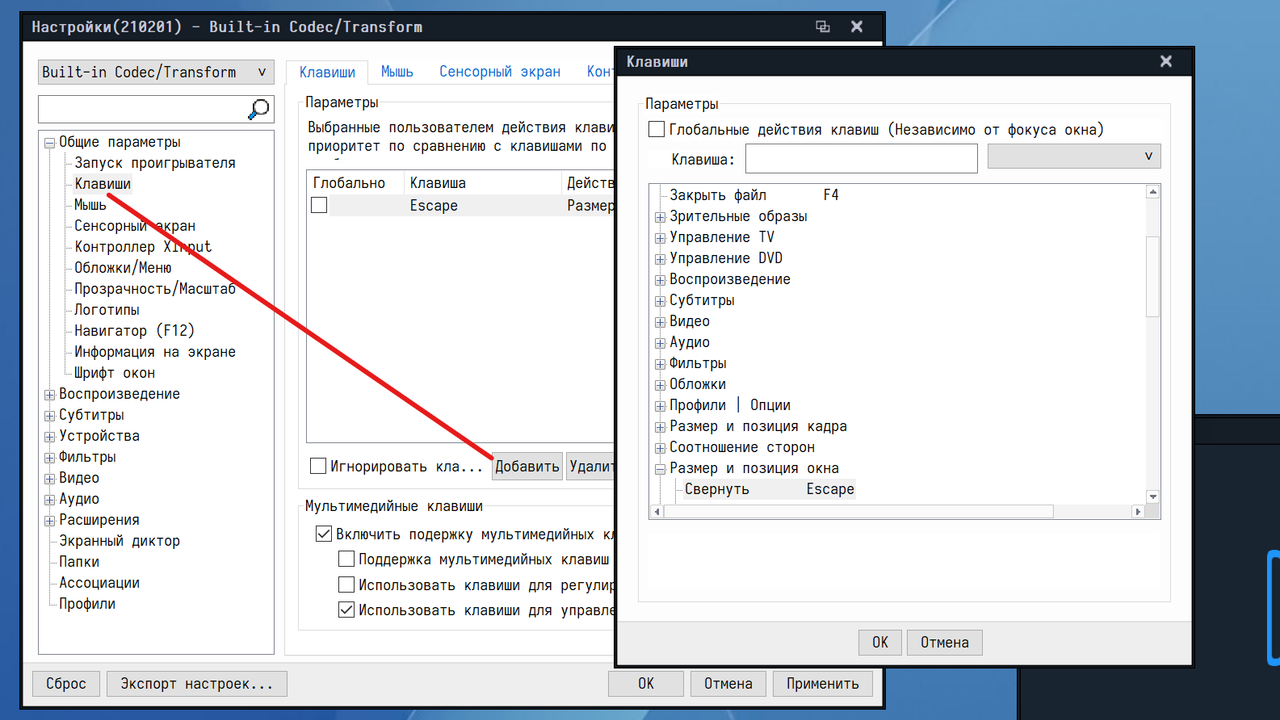
Task: Click OK in the settings window
Action: point(646,684)
